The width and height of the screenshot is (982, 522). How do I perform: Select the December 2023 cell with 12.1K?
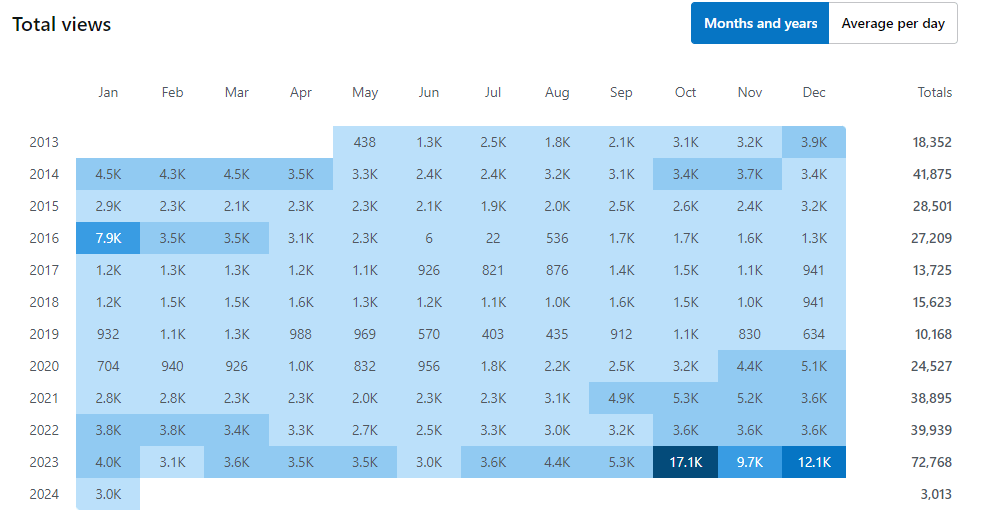point(813,462)
